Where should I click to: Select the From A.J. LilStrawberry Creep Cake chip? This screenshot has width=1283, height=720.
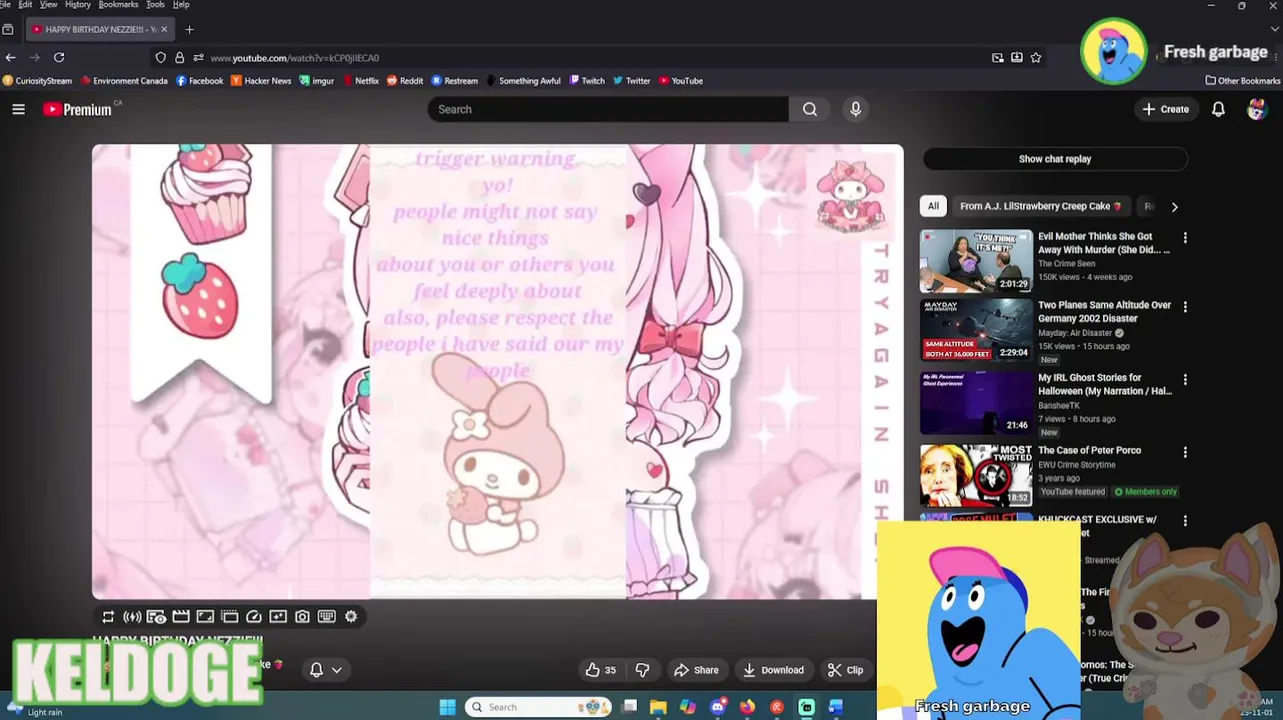1040,206
